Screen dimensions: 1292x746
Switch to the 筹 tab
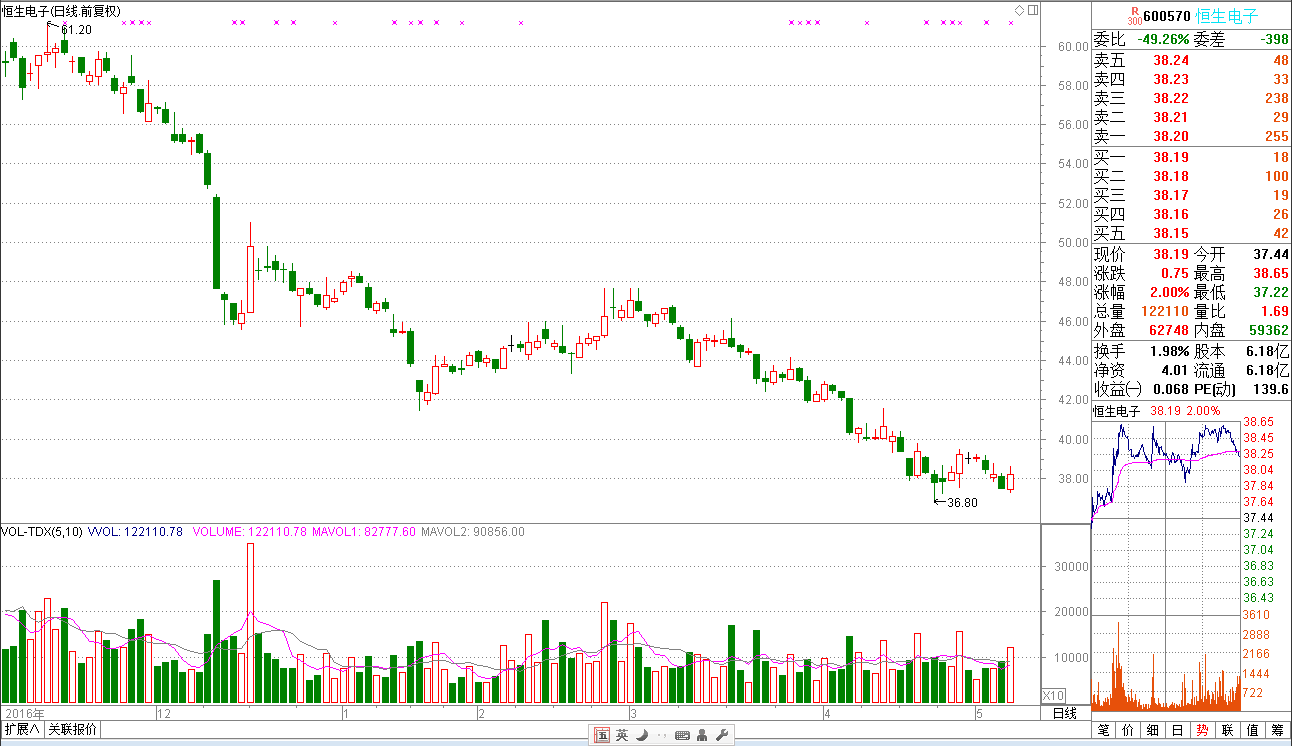(1277, 730)
